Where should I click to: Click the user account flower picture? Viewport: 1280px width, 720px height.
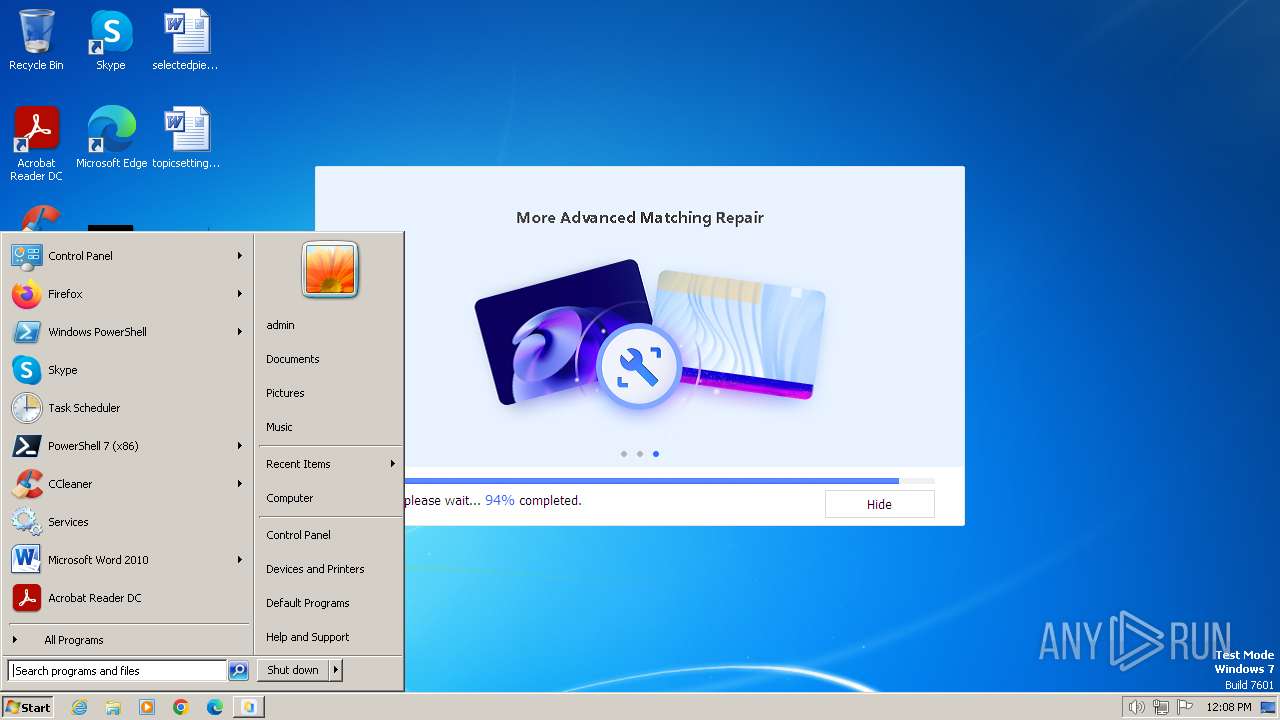click(x=330, y=269)
